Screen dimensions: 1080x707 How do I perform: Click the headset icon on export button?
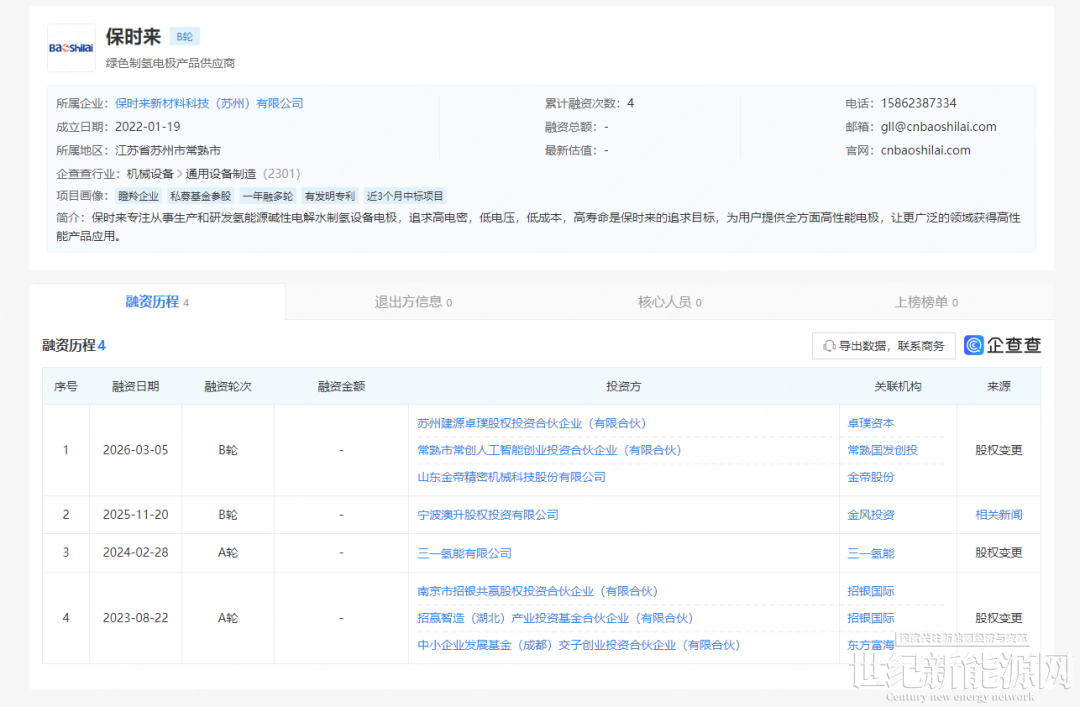828,346
